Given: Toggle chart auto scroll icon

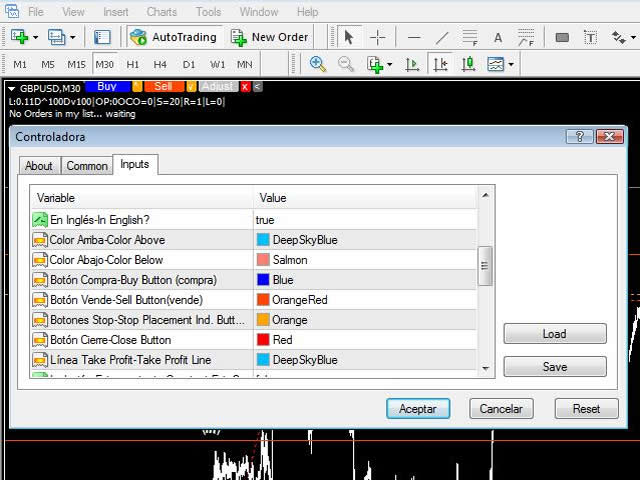Looking at the screenshot, I should (x=412, y=64).
